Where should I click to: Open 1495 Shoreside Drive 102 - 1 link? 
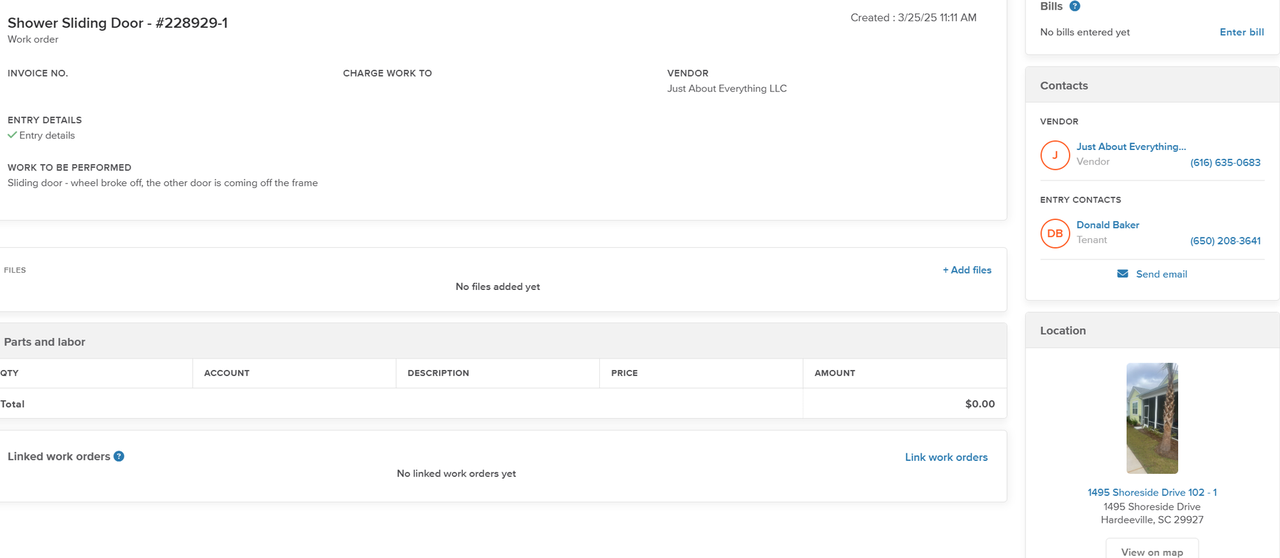(1152, 492)
